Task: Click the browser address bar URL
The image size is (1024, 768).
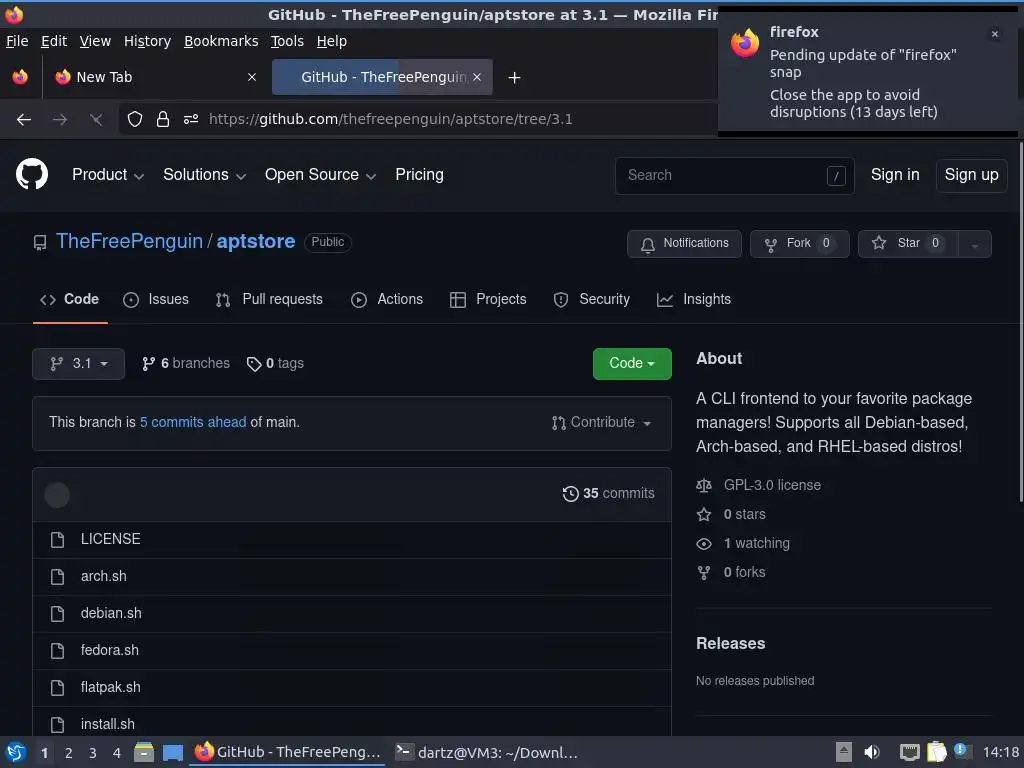Action: pyautogui.click(x=391, y=120)
